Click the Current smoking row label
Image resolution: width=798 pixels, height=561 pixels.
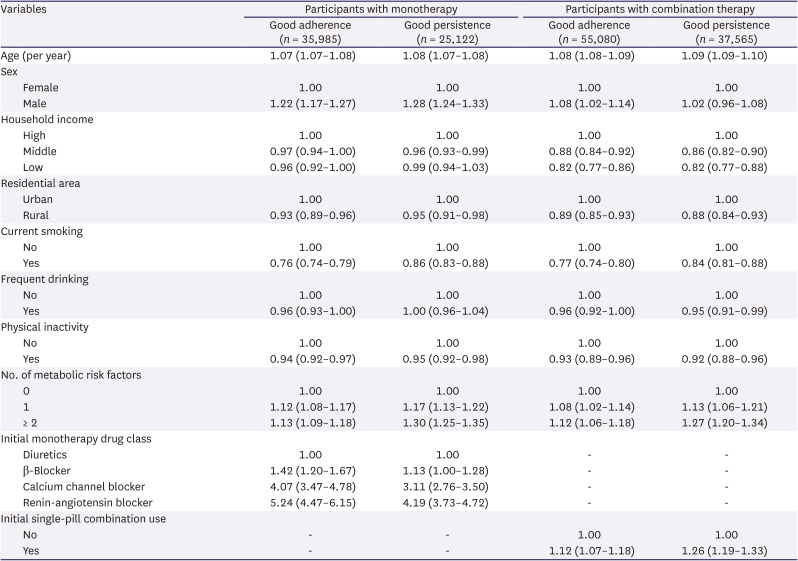[x=43, y=232]
